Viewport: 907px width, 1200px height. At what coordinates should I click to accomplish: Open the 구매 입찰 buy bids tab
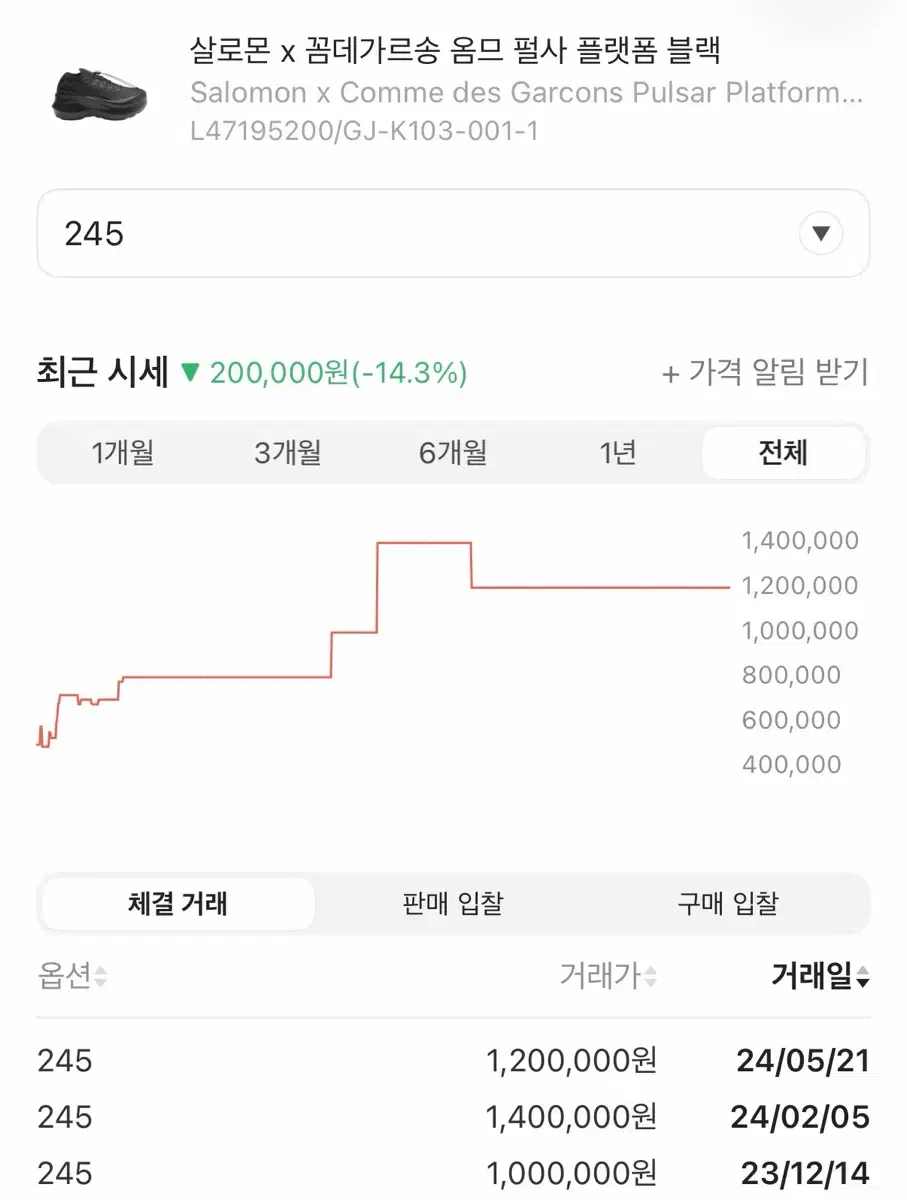[727, 904]
